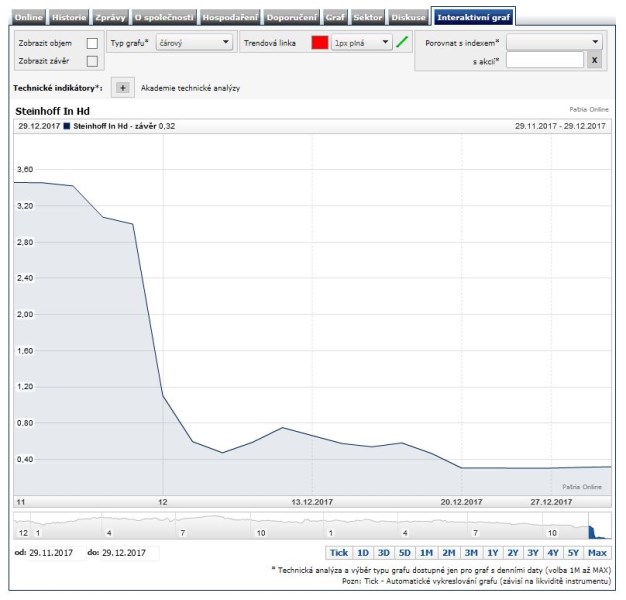This screenshot has width=626, height=600.
Task: Open the Zprávy tab
Action: tap(110, 17)
